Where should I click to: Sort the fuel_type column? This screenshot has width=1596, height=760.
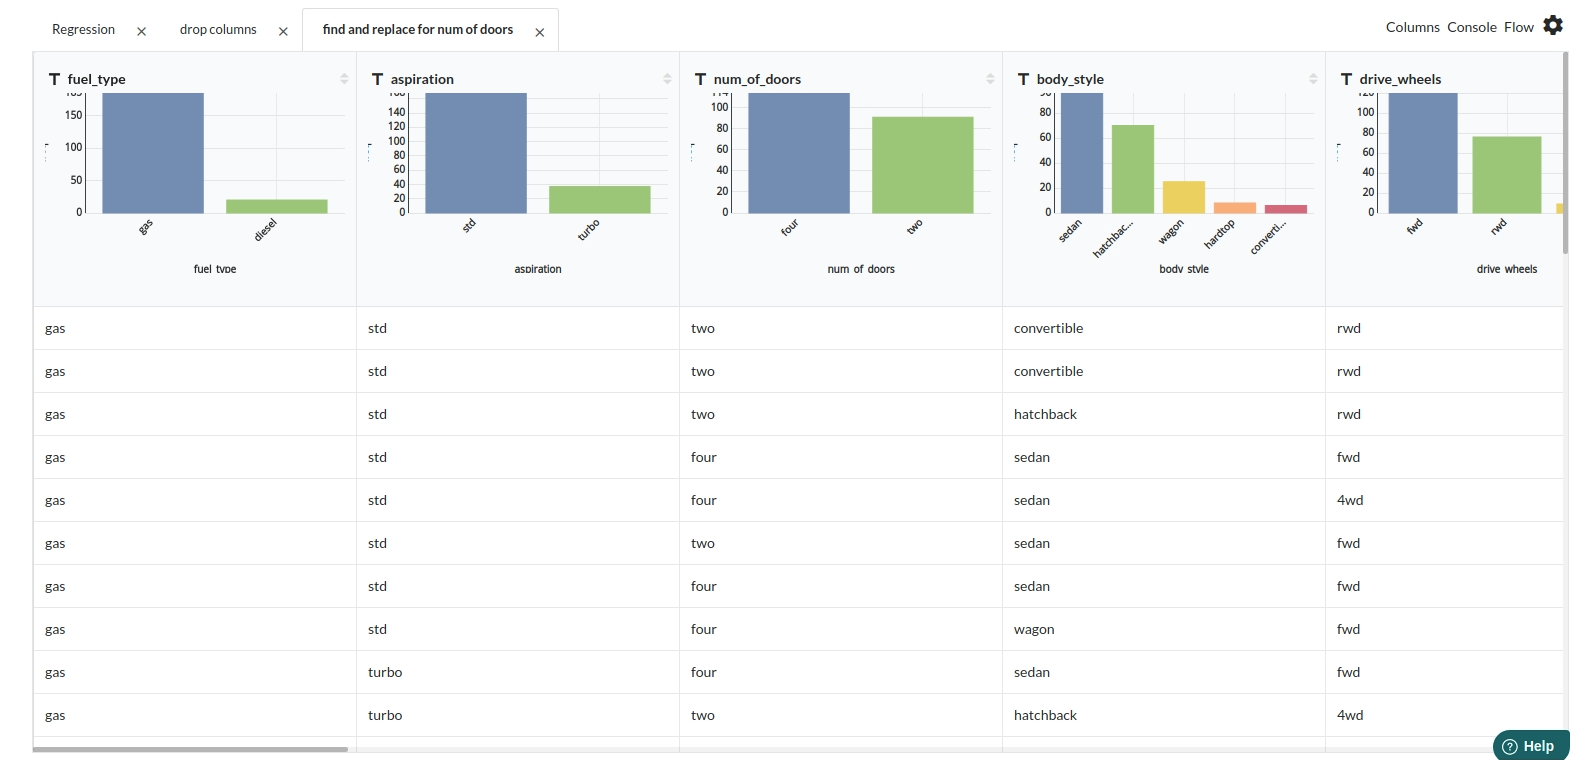coord(344,79)
